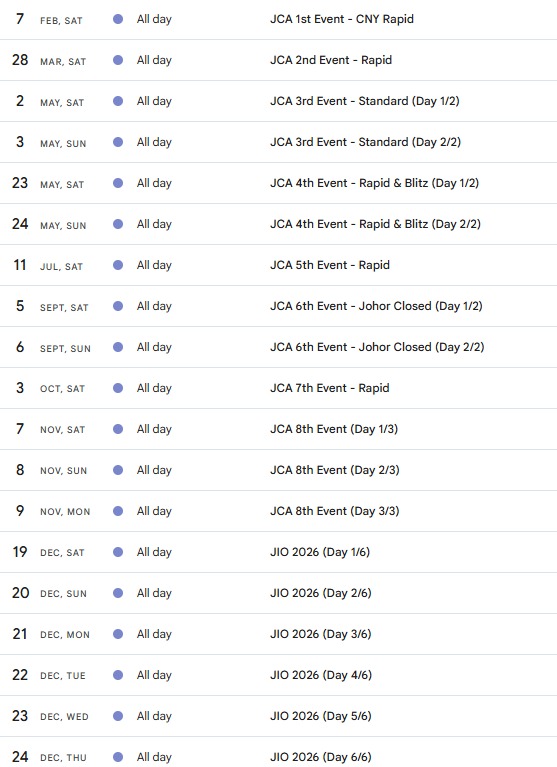The height and width of the screenshot is (767, 557).
Task: Open JCA 4th Event Rapid & Blitz Day 1/2
Action: [x=375, y=183]
